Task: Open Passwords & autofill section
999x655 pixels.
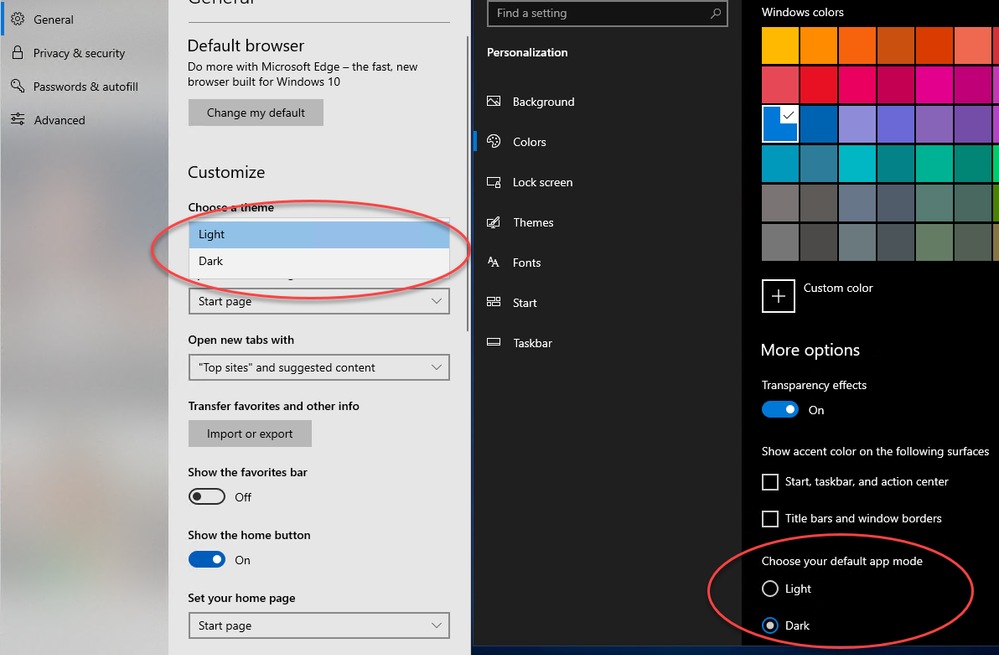Action: pos(84,87)
